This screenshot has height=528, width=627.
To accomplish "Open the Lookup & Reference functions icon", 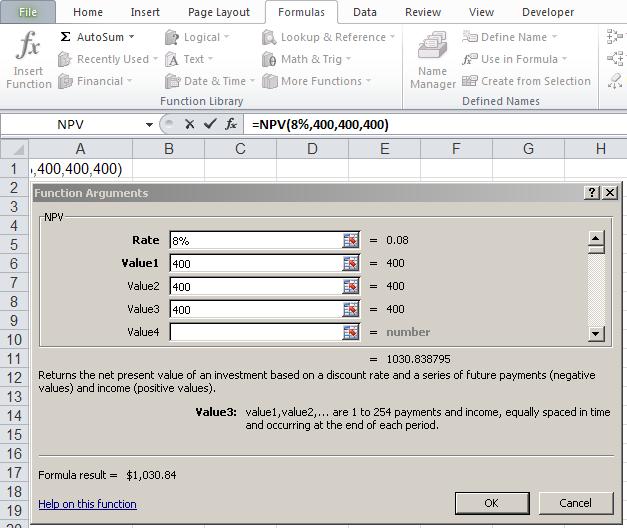I will tap(269, 37).
